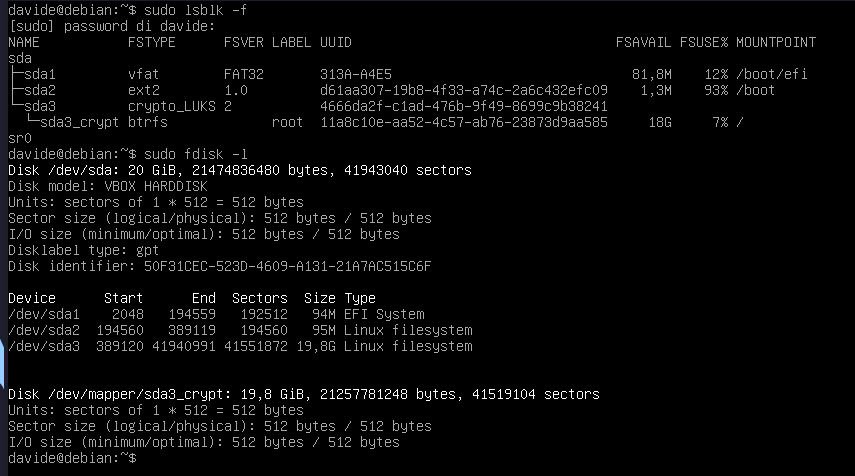Click the Disk identifier value text

[287, 267]
